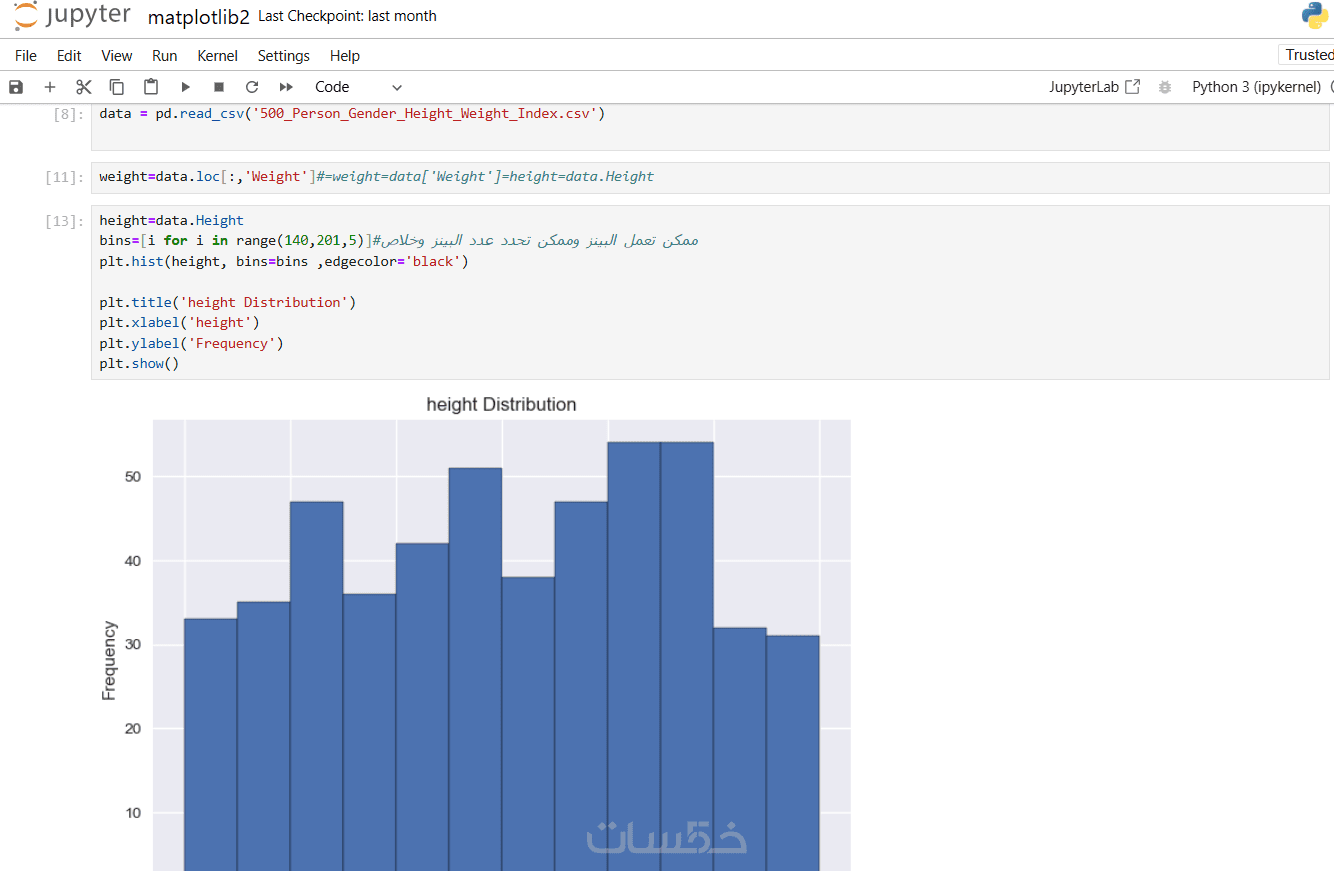Paste cell from clipboard
Screen dimensions: 1334x871
(x=151, y=87)
